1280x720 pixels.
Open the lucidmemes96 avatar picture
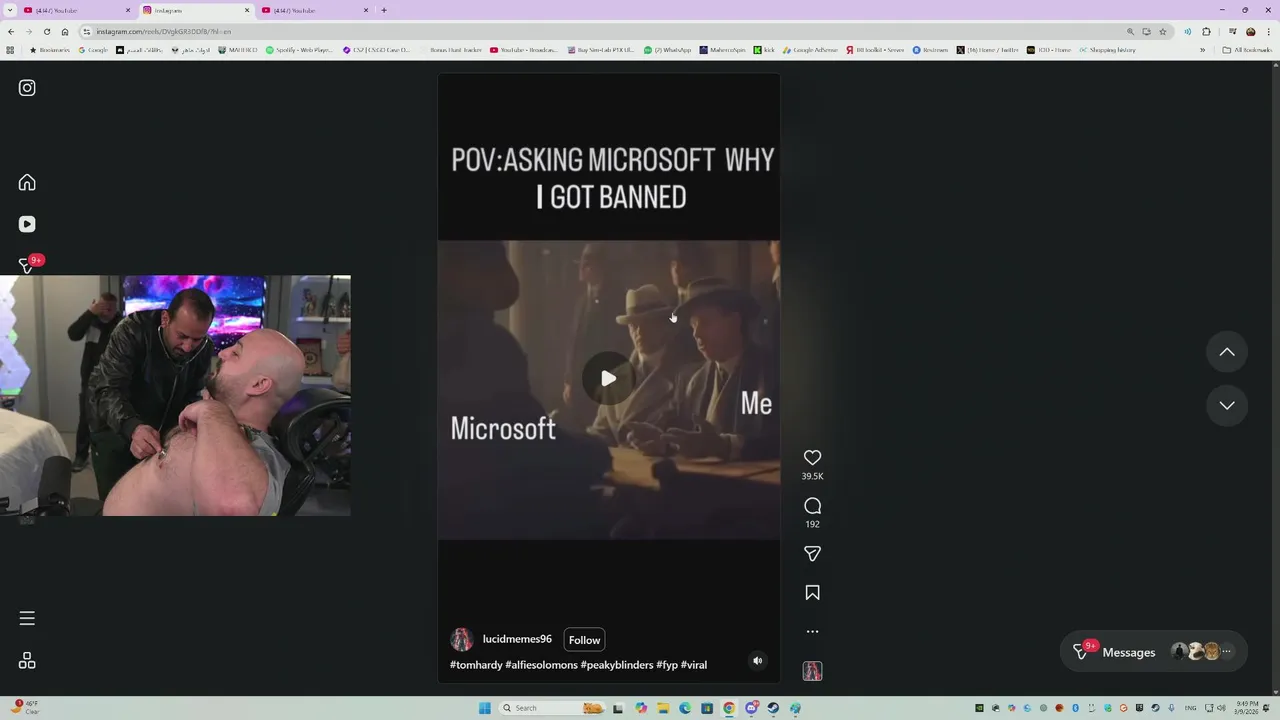461,640
